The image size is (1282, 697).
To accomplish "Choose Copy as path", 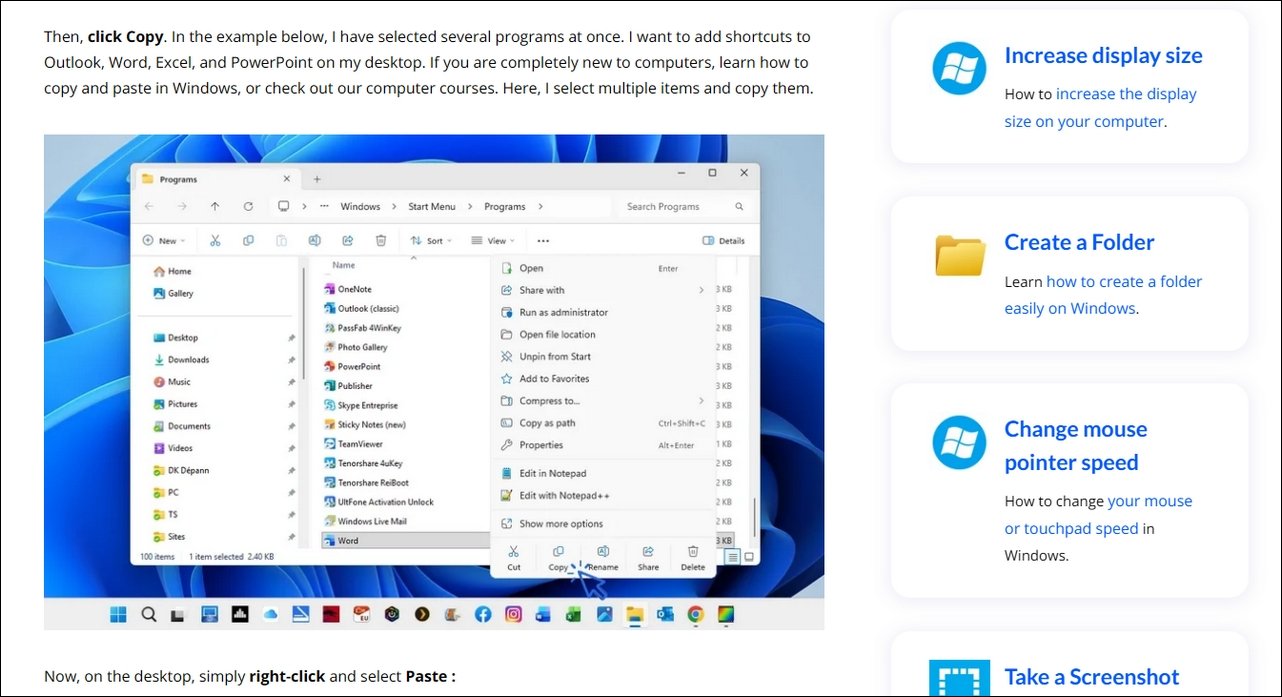I will 603,423.
